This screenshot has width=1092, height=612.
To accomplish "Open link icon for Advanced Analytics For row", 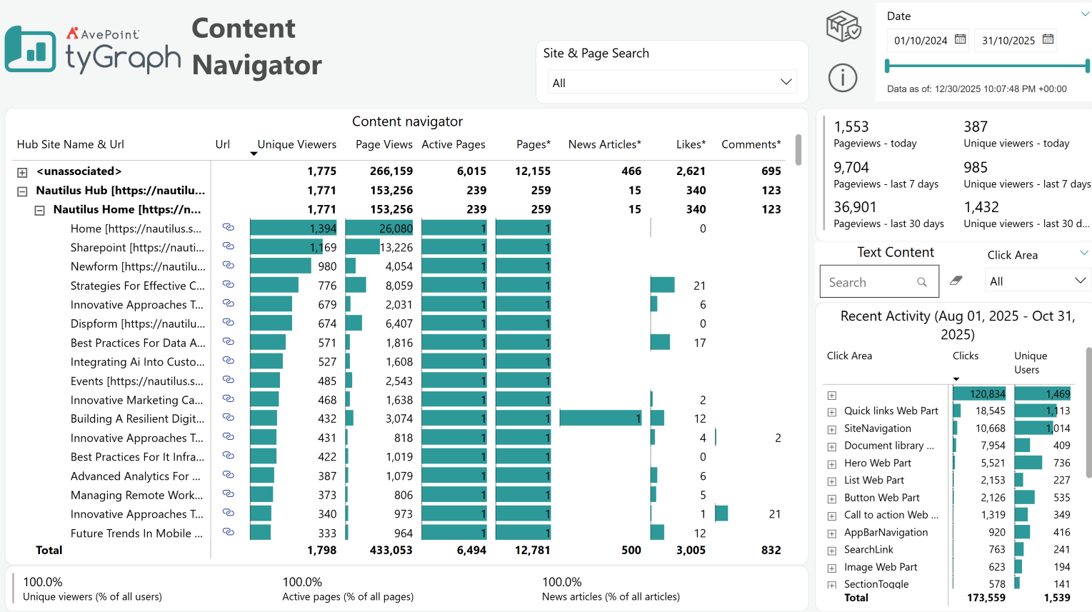I will click(228, 475).
